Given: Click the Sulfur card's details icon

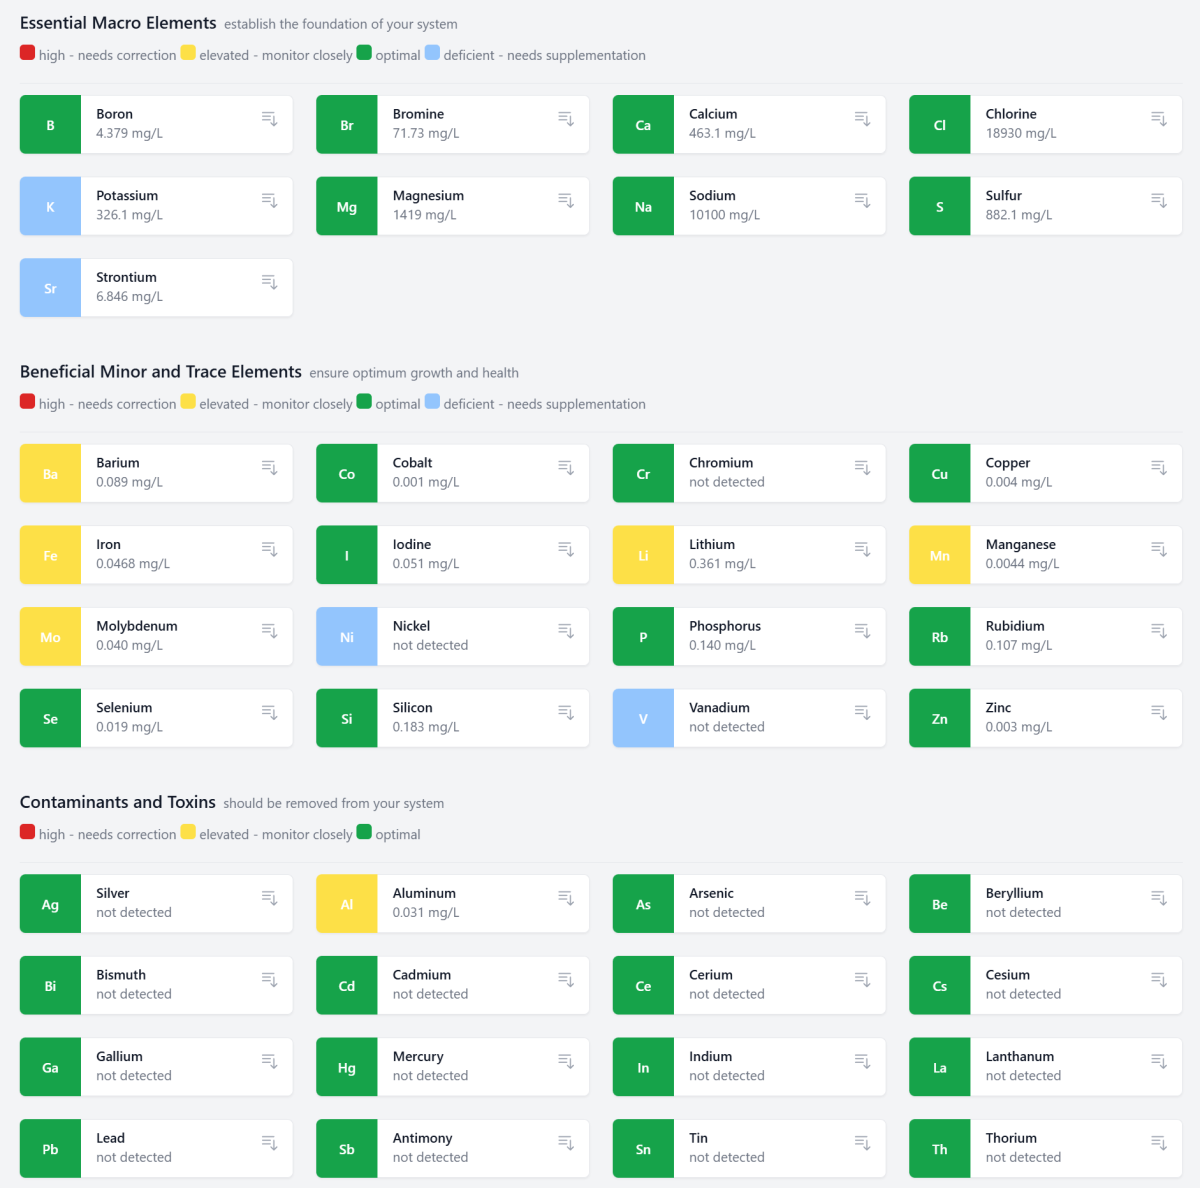Looking at the screenshot, I should coord(1159,201).
